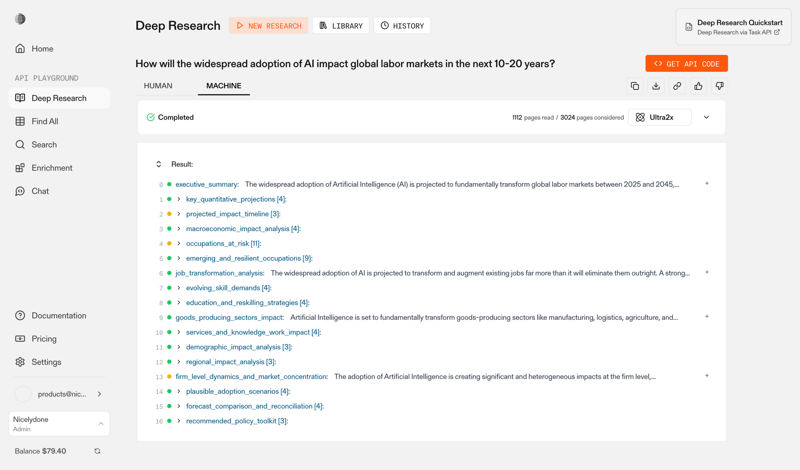Expand the Completed status panel chevron

tap(706, 117)
